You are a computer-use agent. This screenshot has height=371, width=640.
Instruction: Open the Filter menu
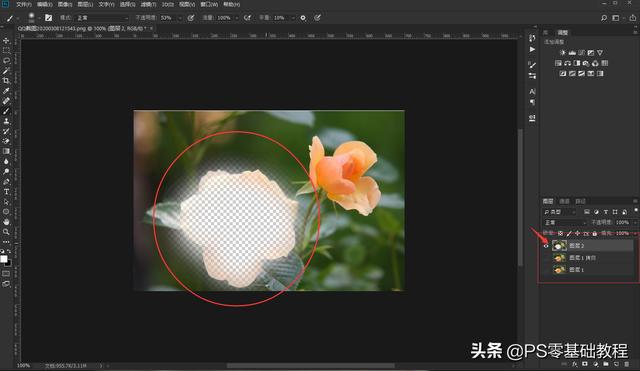tap(148, 4)
